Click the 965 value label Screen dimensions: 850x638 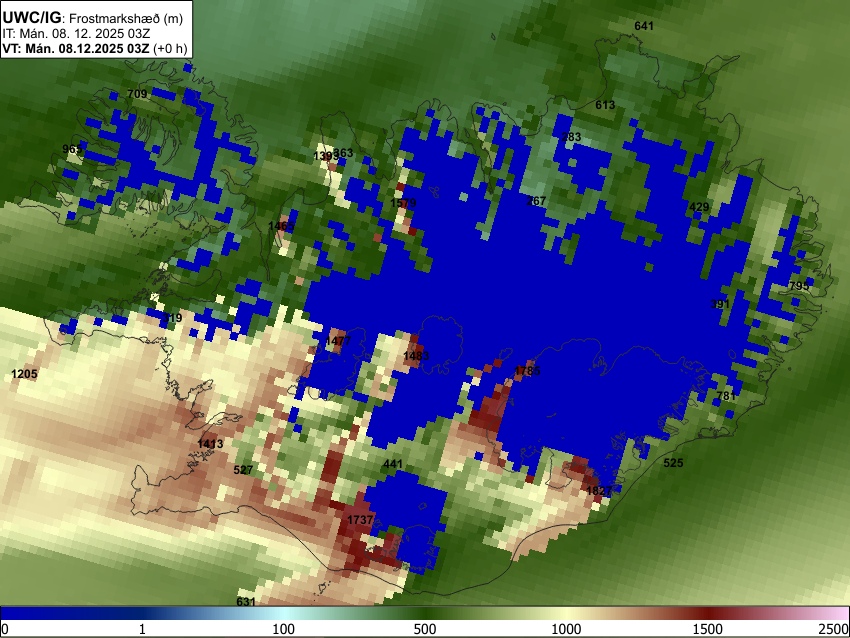72,149
